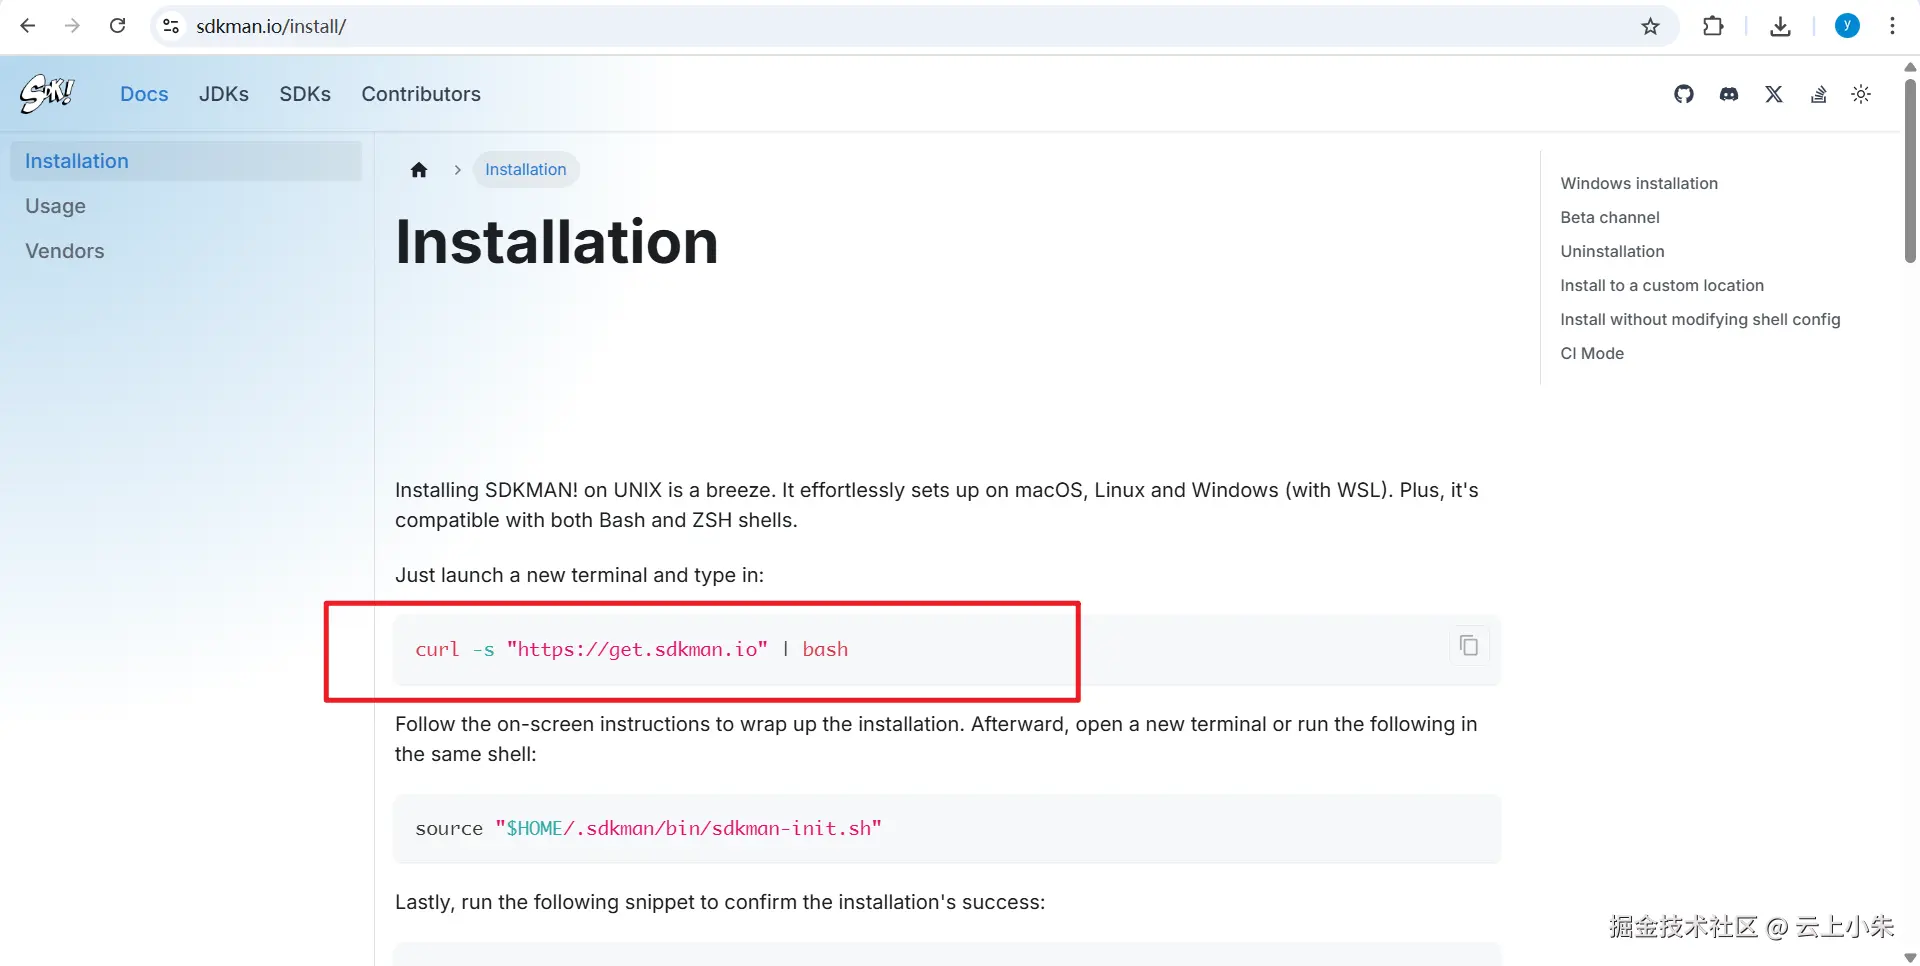Screen dimensions: 1920x966
Task: Jump to Install without modifying shell config
Action: click(1700, 319)
